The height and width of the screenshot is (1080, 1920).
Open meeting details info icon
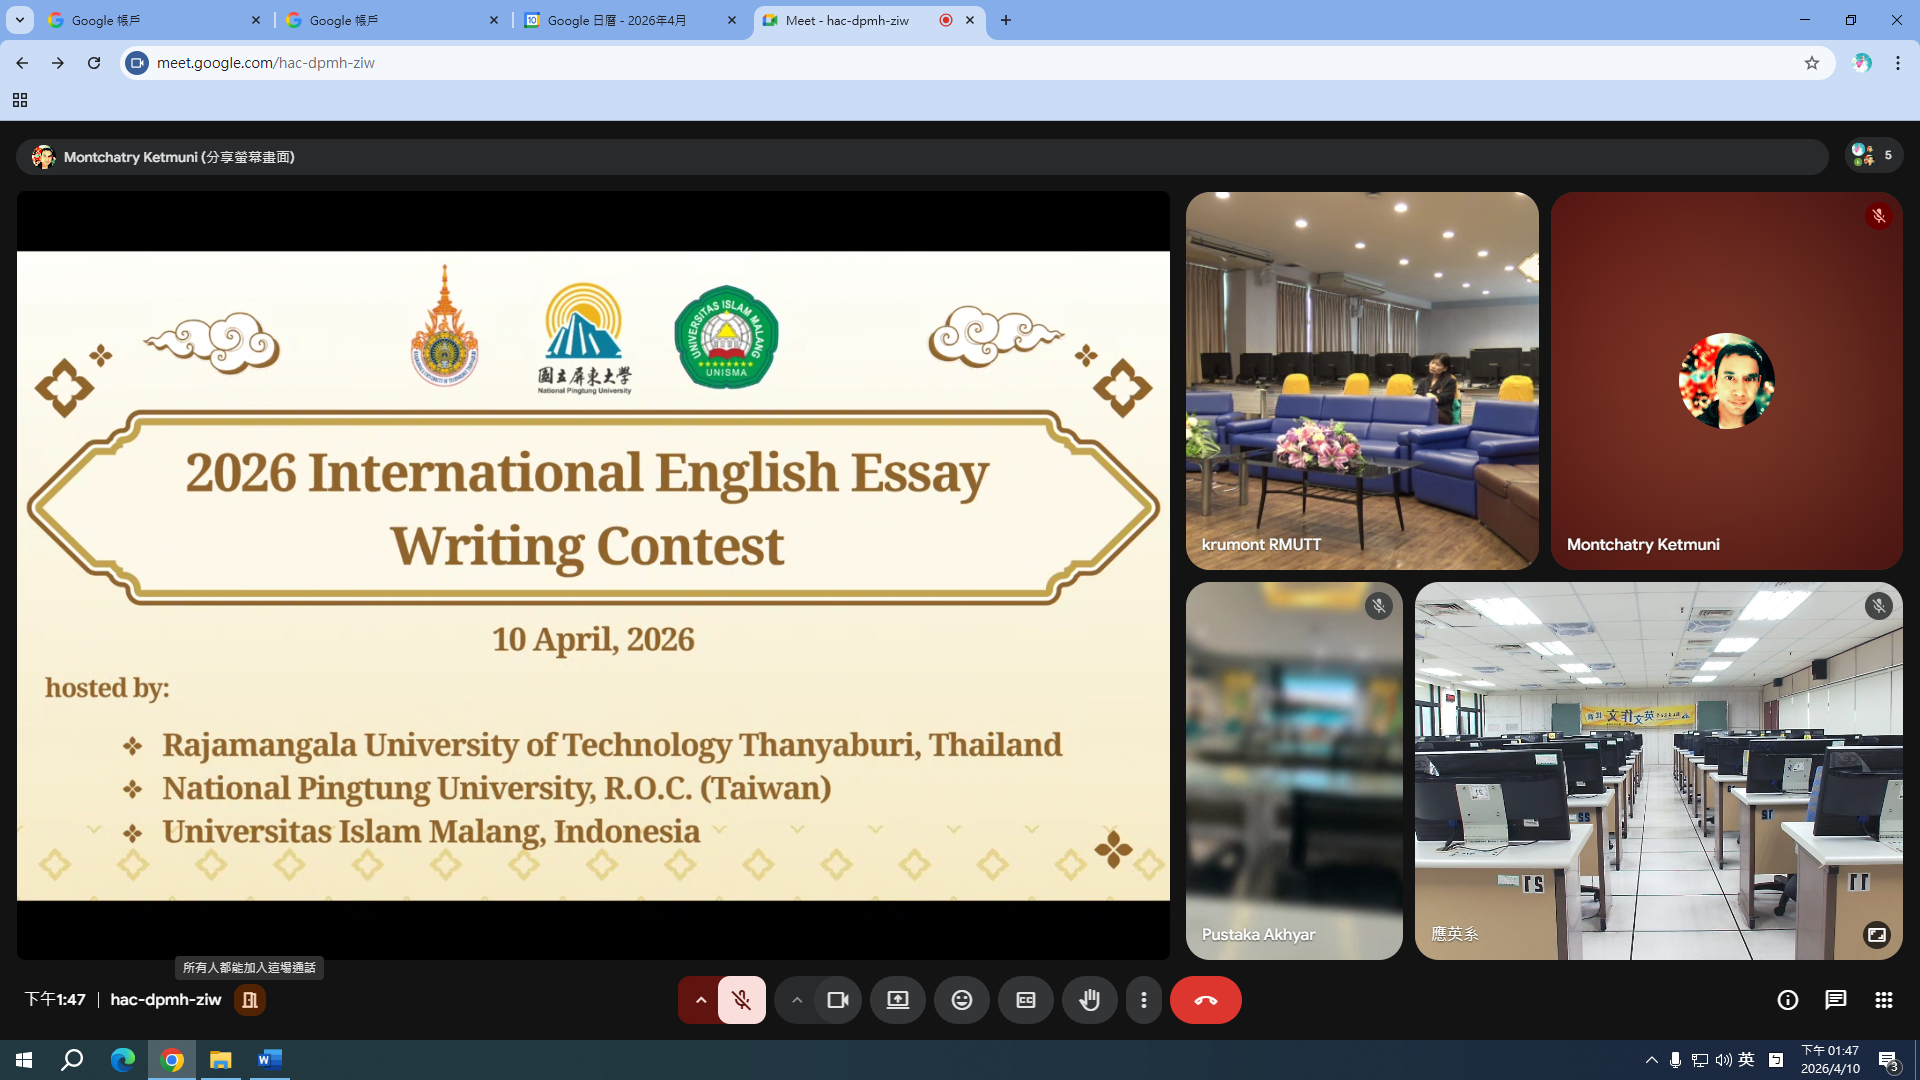1787,1000
